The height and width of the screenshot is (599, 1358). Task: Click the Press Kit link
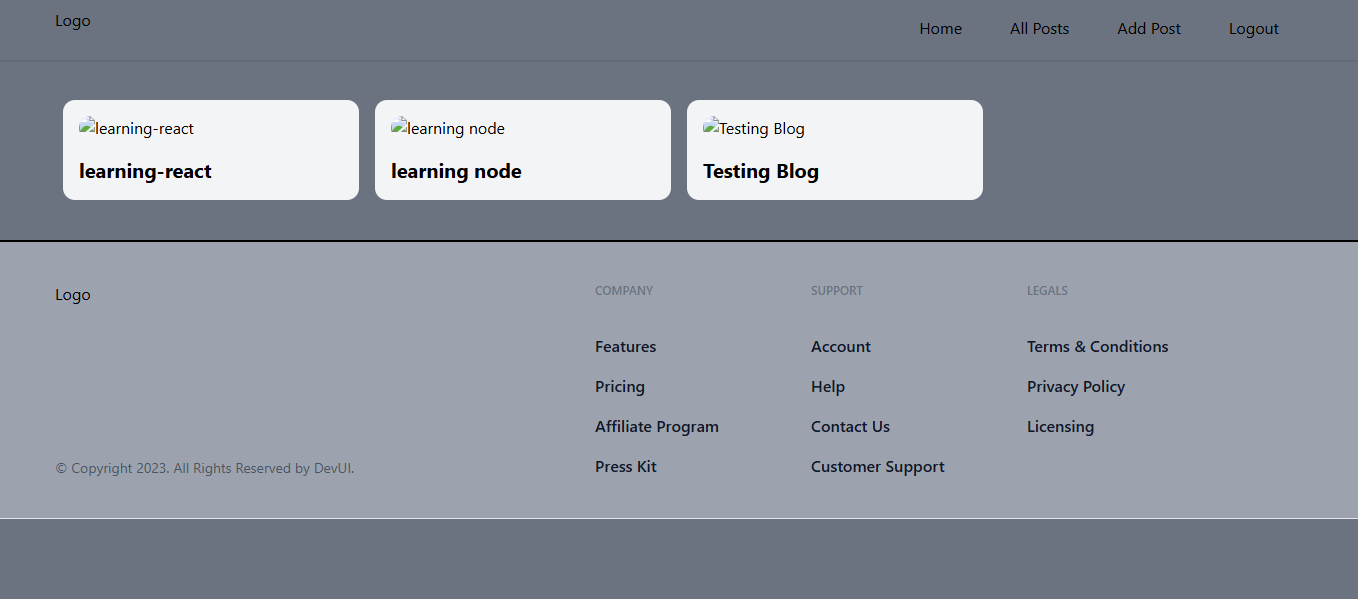[625, 467]
